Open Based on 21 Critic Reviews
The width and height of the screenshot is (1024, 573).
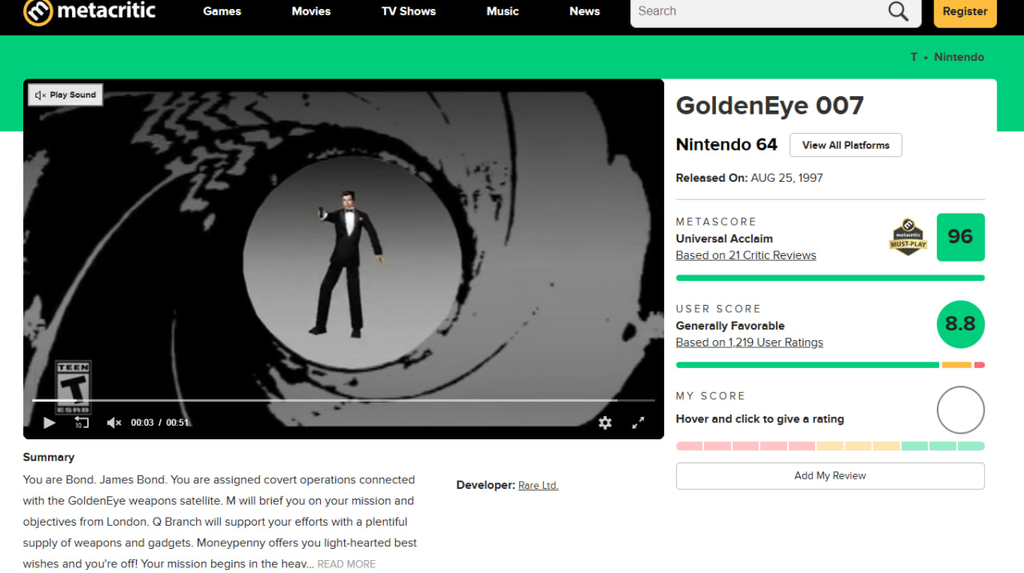[746, 255]
